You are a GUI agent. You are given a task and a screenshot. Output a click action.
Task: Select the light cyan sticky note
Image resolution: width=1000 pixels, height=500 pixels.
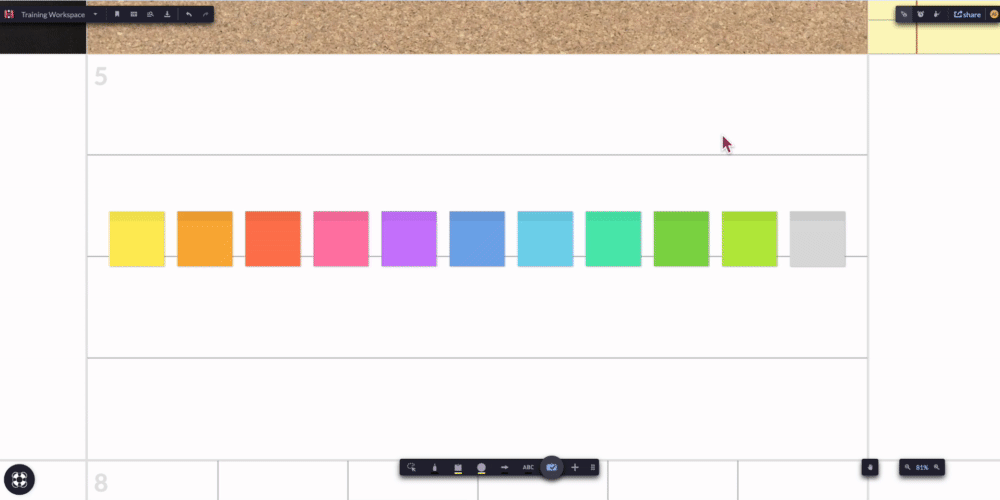click(545, 239)
